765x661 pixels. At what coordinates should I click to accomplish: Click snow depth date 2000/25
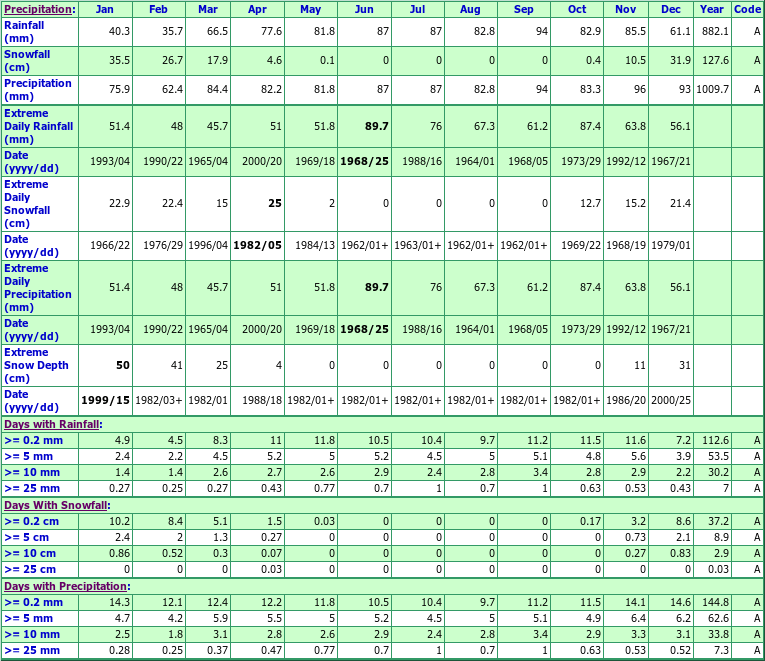tap(671, 401)
